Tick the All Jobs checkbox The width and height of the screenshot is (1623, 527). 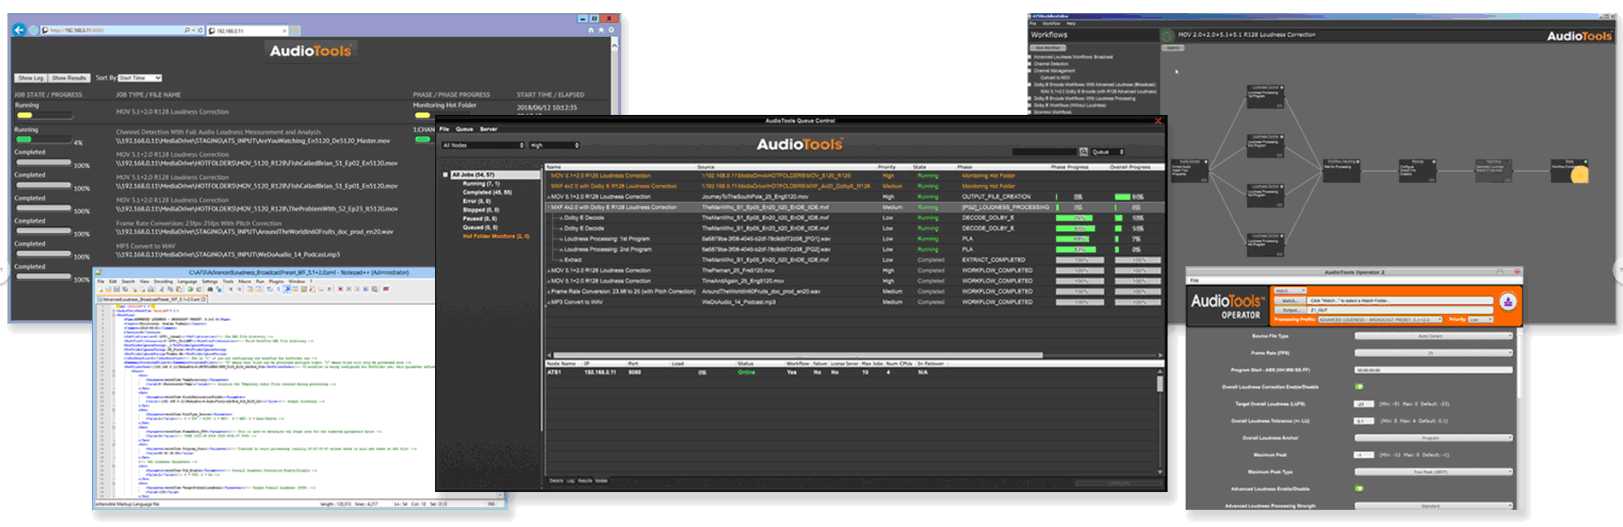[446, 175]
